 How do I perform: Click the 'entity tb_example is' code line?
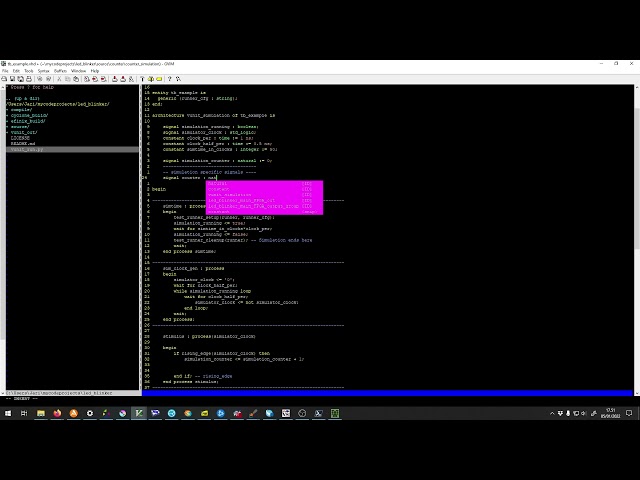179,93
